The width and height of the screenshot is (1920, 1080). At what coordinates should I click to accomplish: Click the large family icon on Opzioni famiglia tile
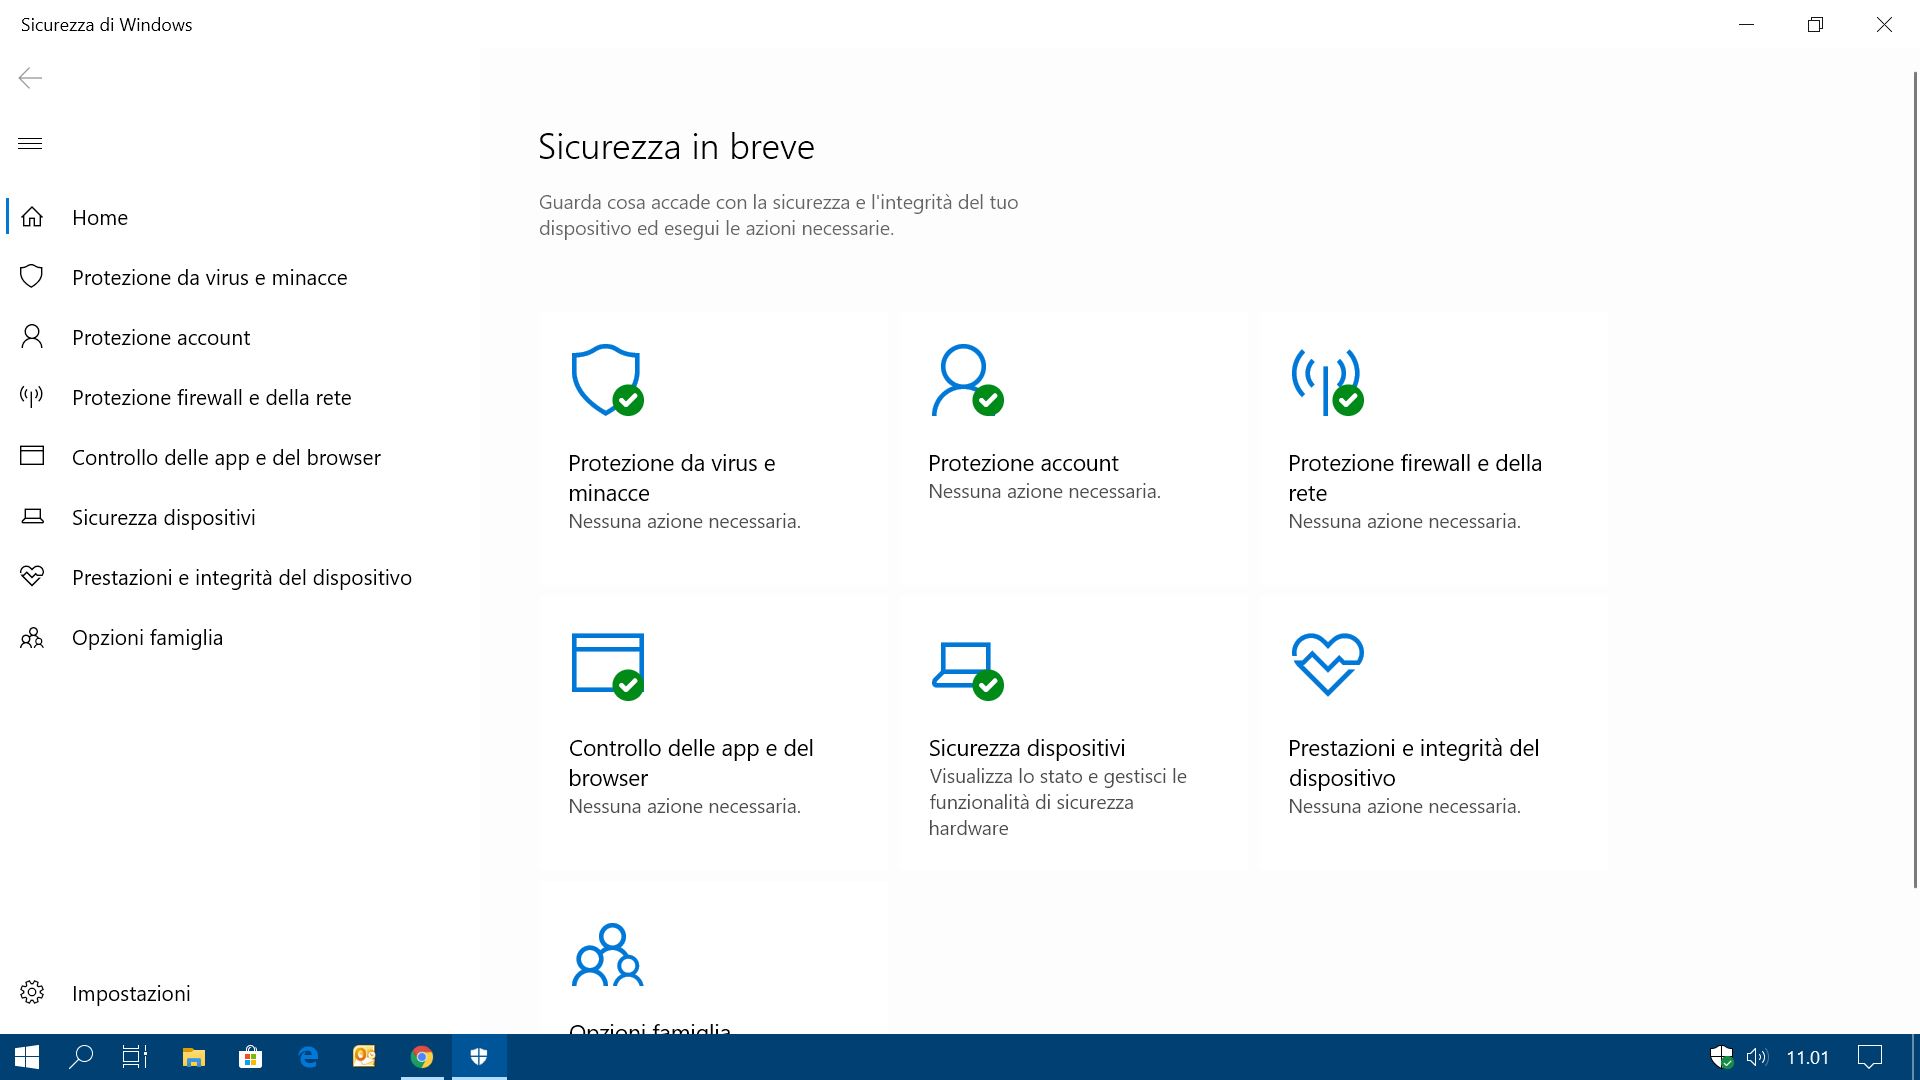pos(607,954)
